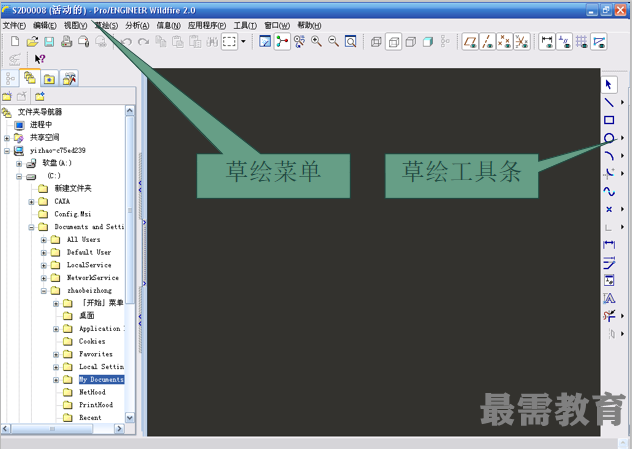Image resolution: width=632 pixels, height=449 pixels.
Task: Expand the Circle tool flyout arrow
Action: click(622, 138)
